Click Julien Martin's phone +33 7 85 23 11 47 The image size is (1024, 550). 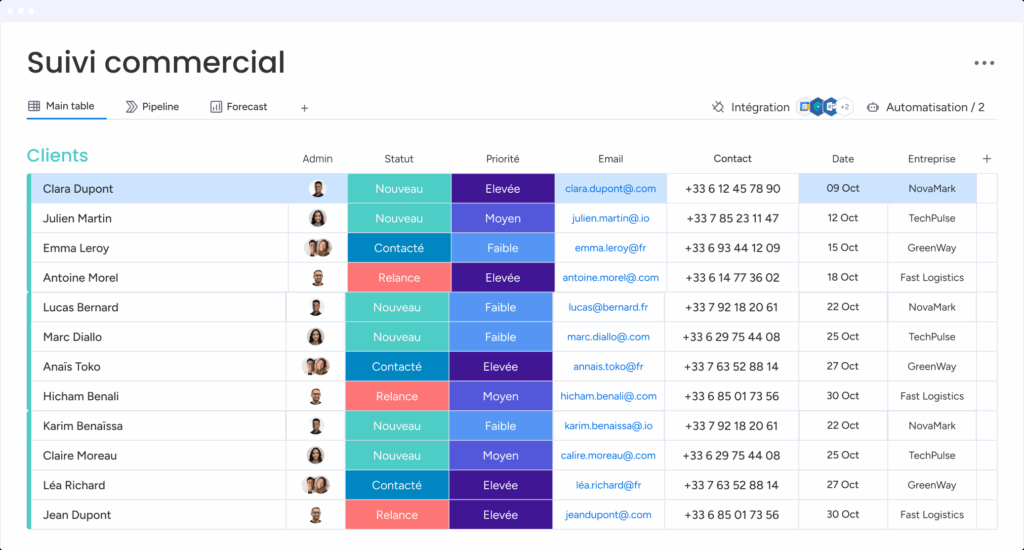click(x=732, y=218)
